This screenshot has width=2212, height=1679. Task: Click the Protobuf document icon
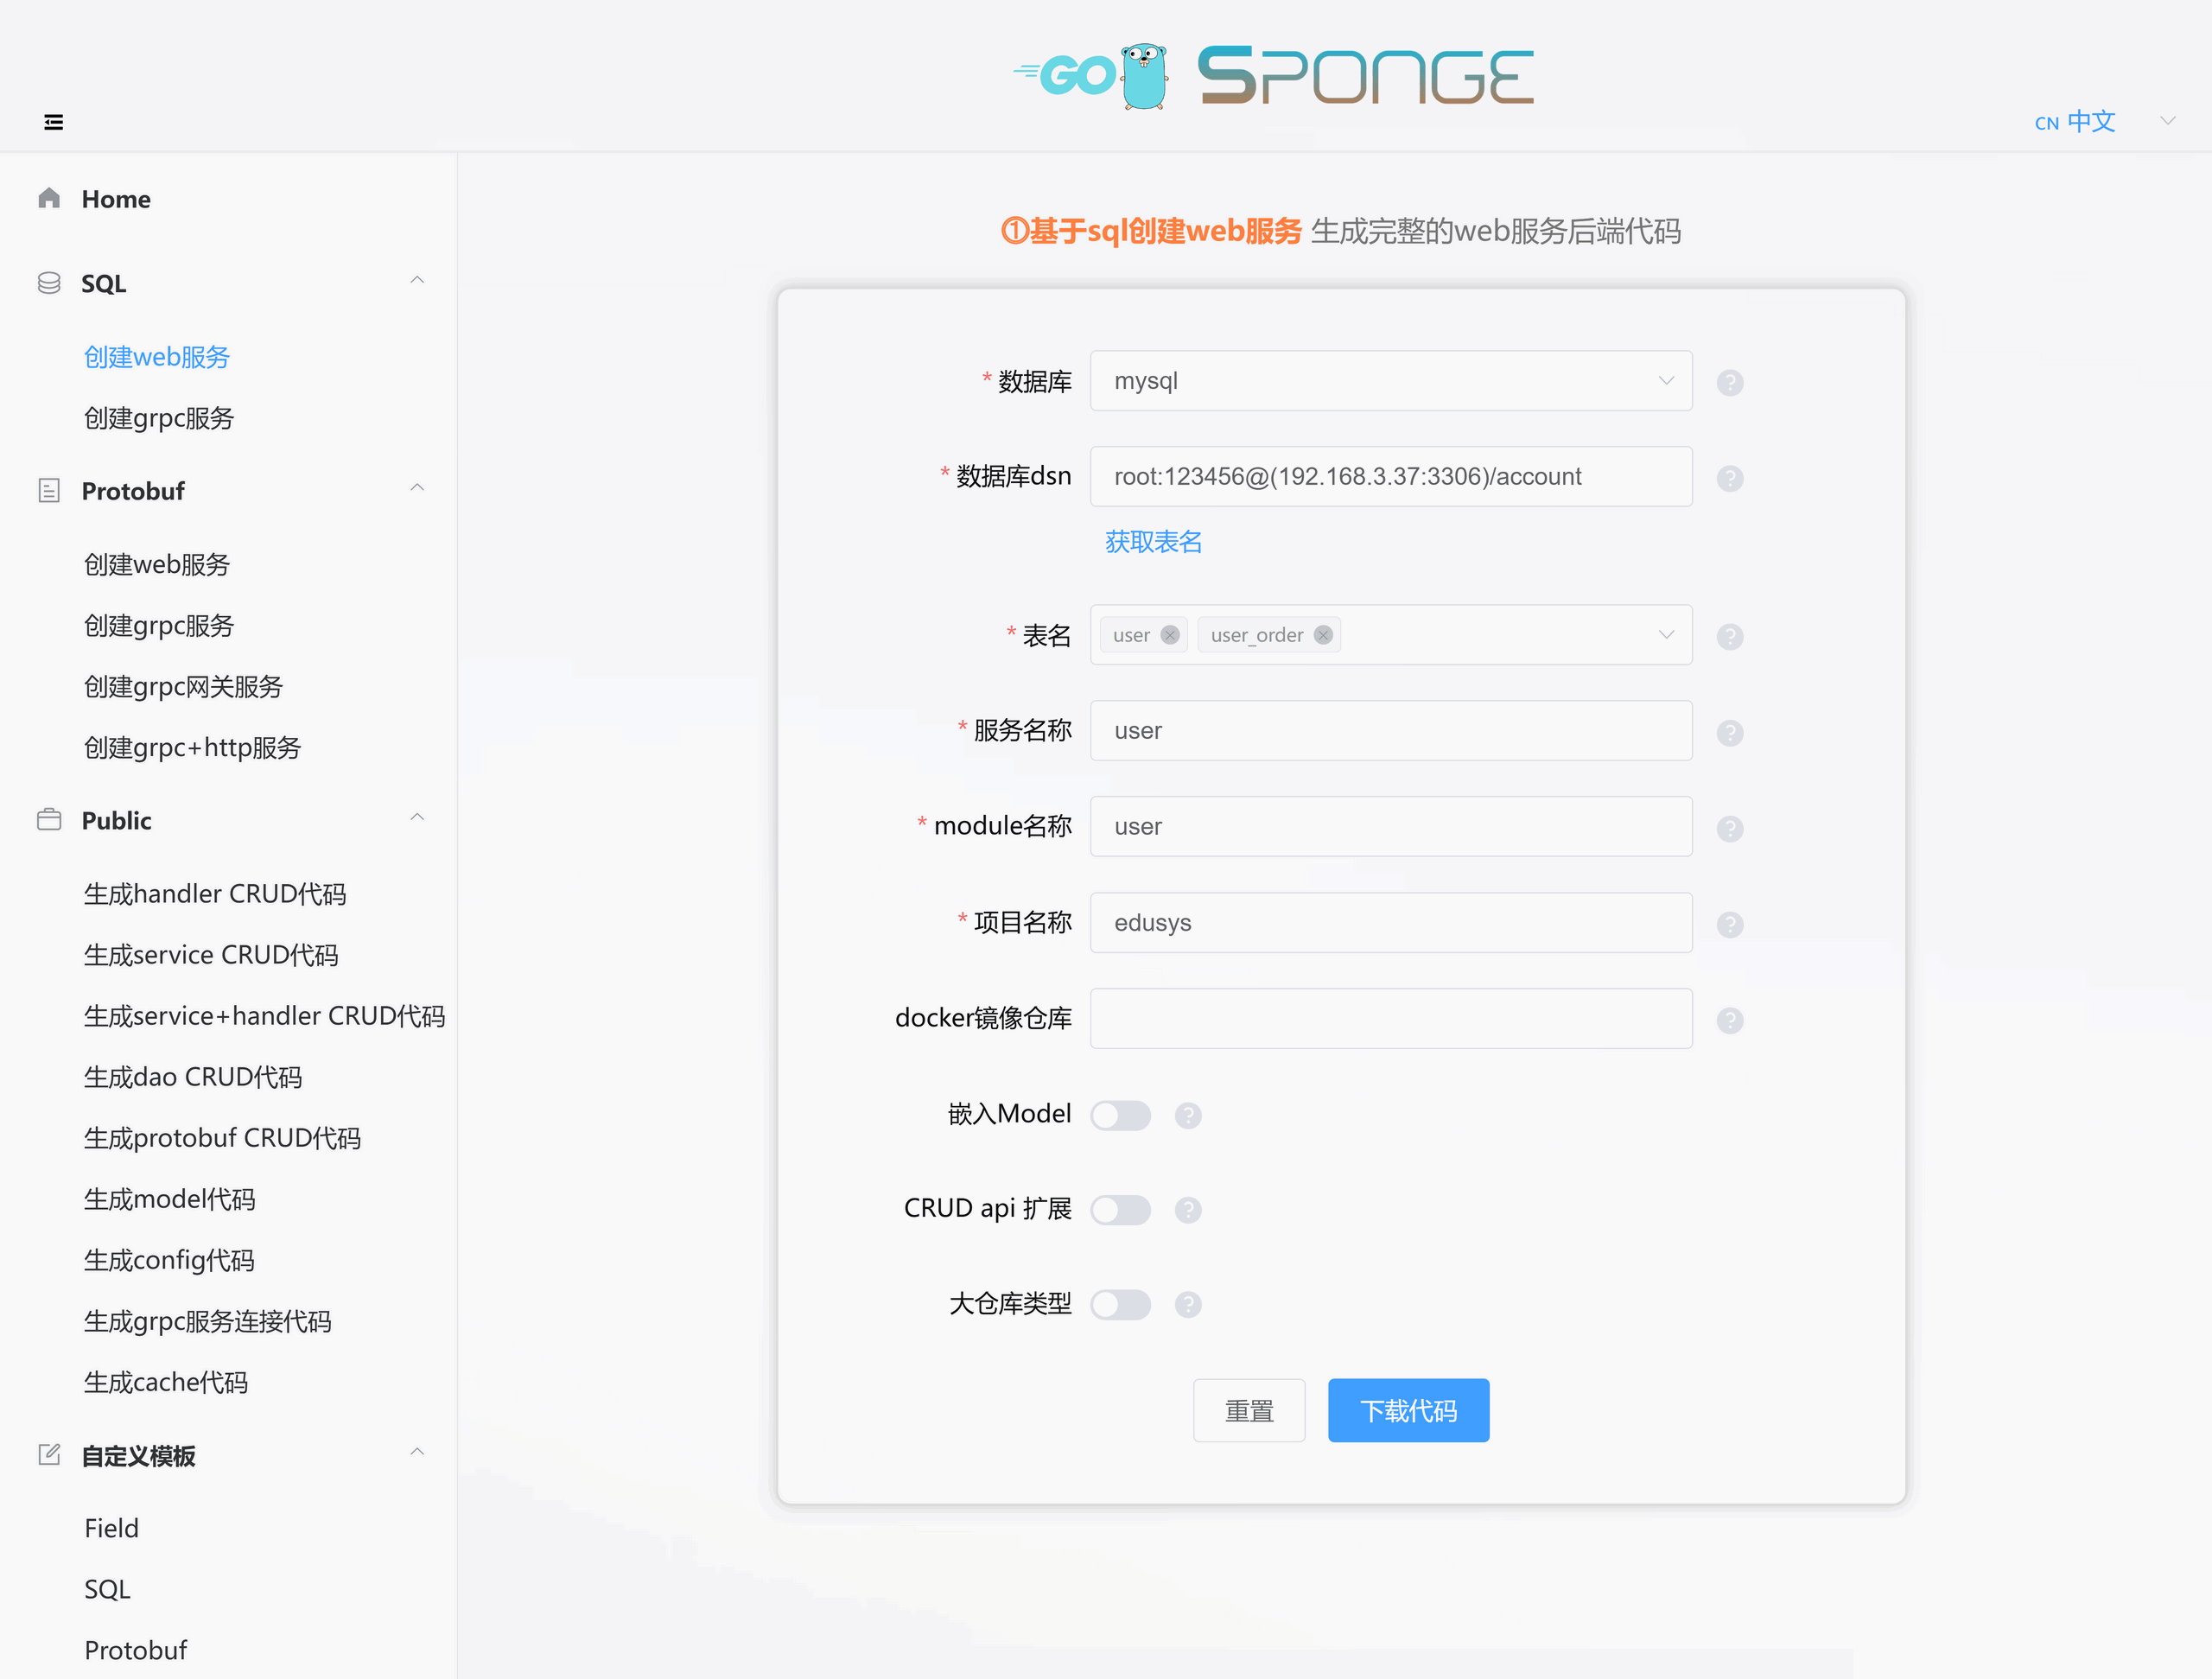click(49, 490)
